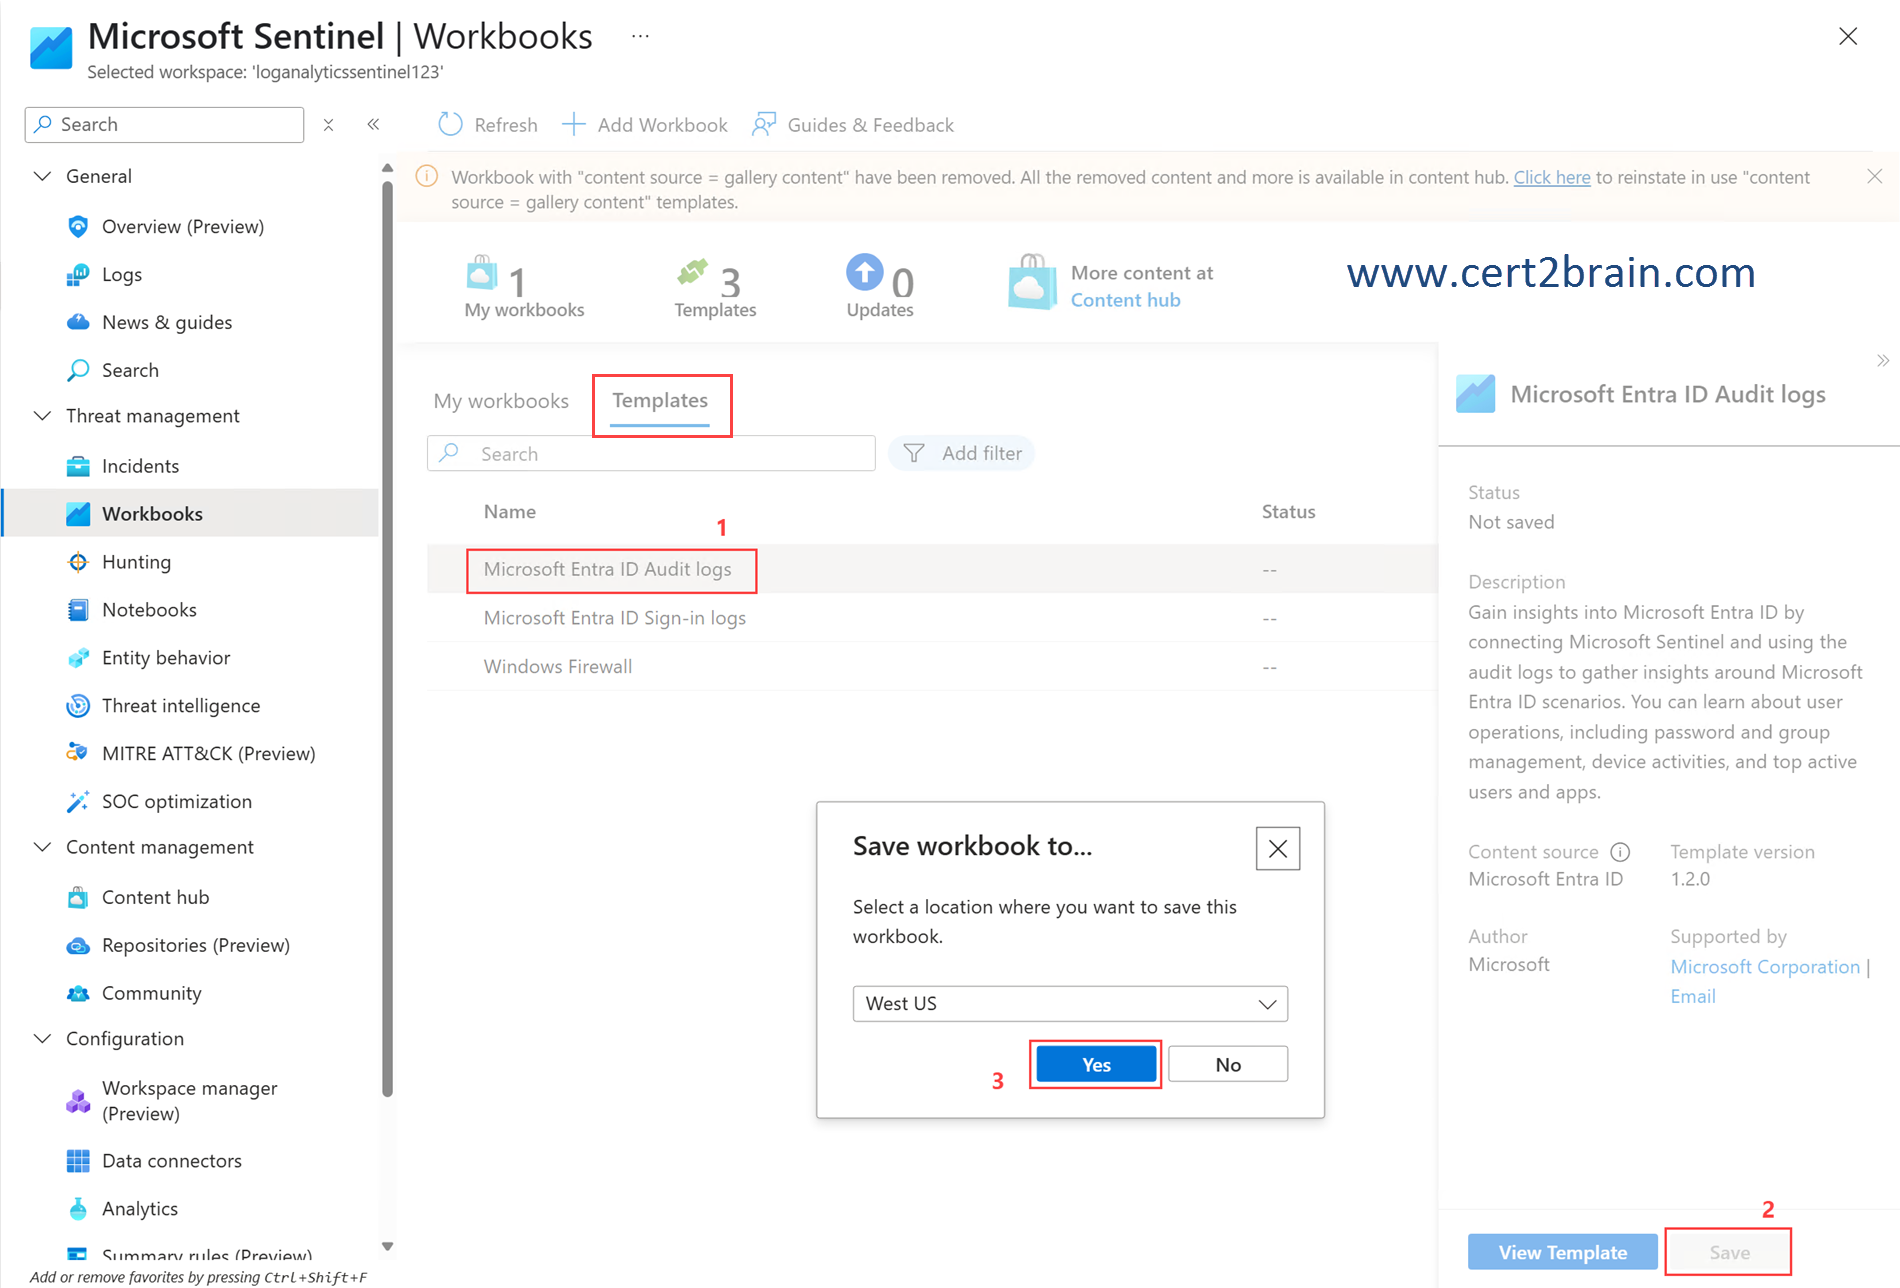The height and width of the screenshot is (1288, 1900).
Task: Click the Refresh toolbar text
Action: tap(506, 125)
